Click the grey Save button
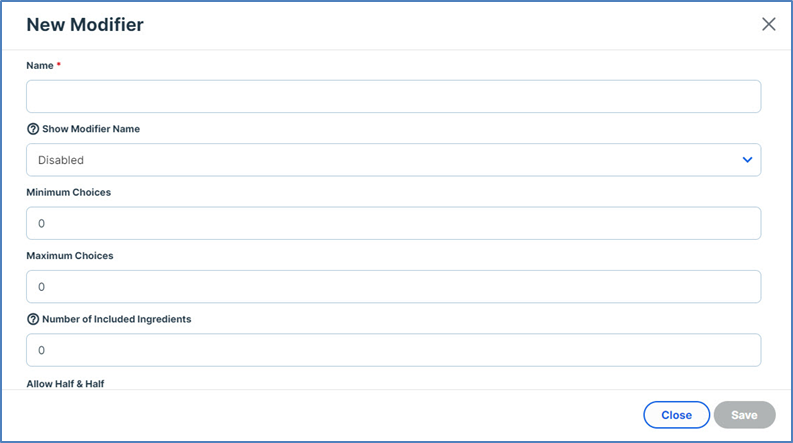793x443 pixels. [744, 415]
